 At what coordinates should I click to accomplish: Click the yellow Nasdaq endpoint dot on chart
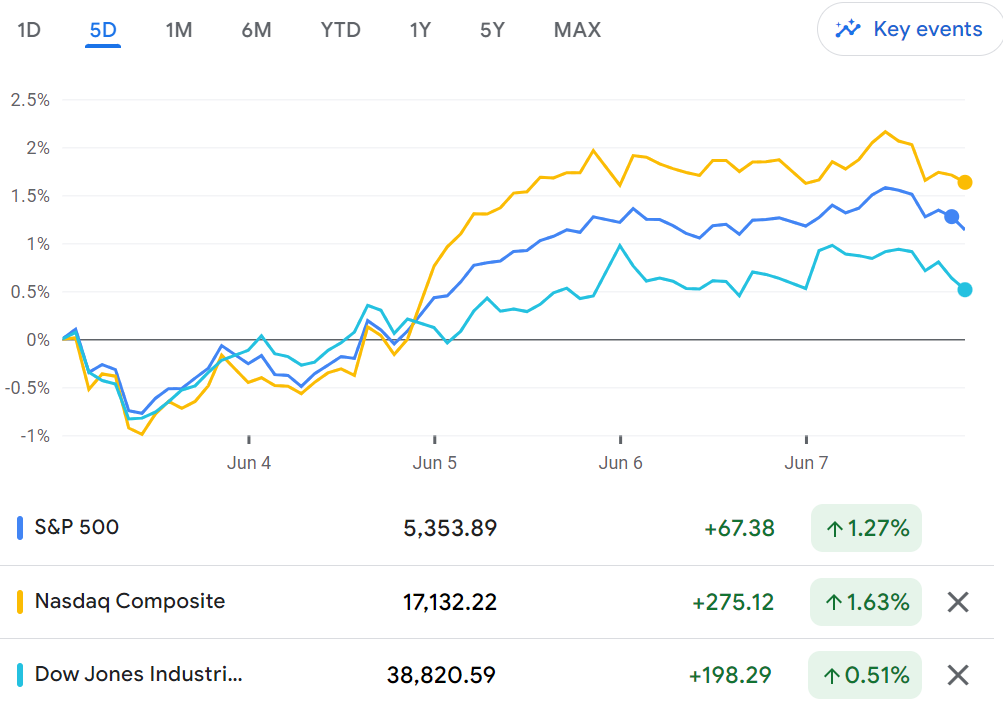pos(965,183)
